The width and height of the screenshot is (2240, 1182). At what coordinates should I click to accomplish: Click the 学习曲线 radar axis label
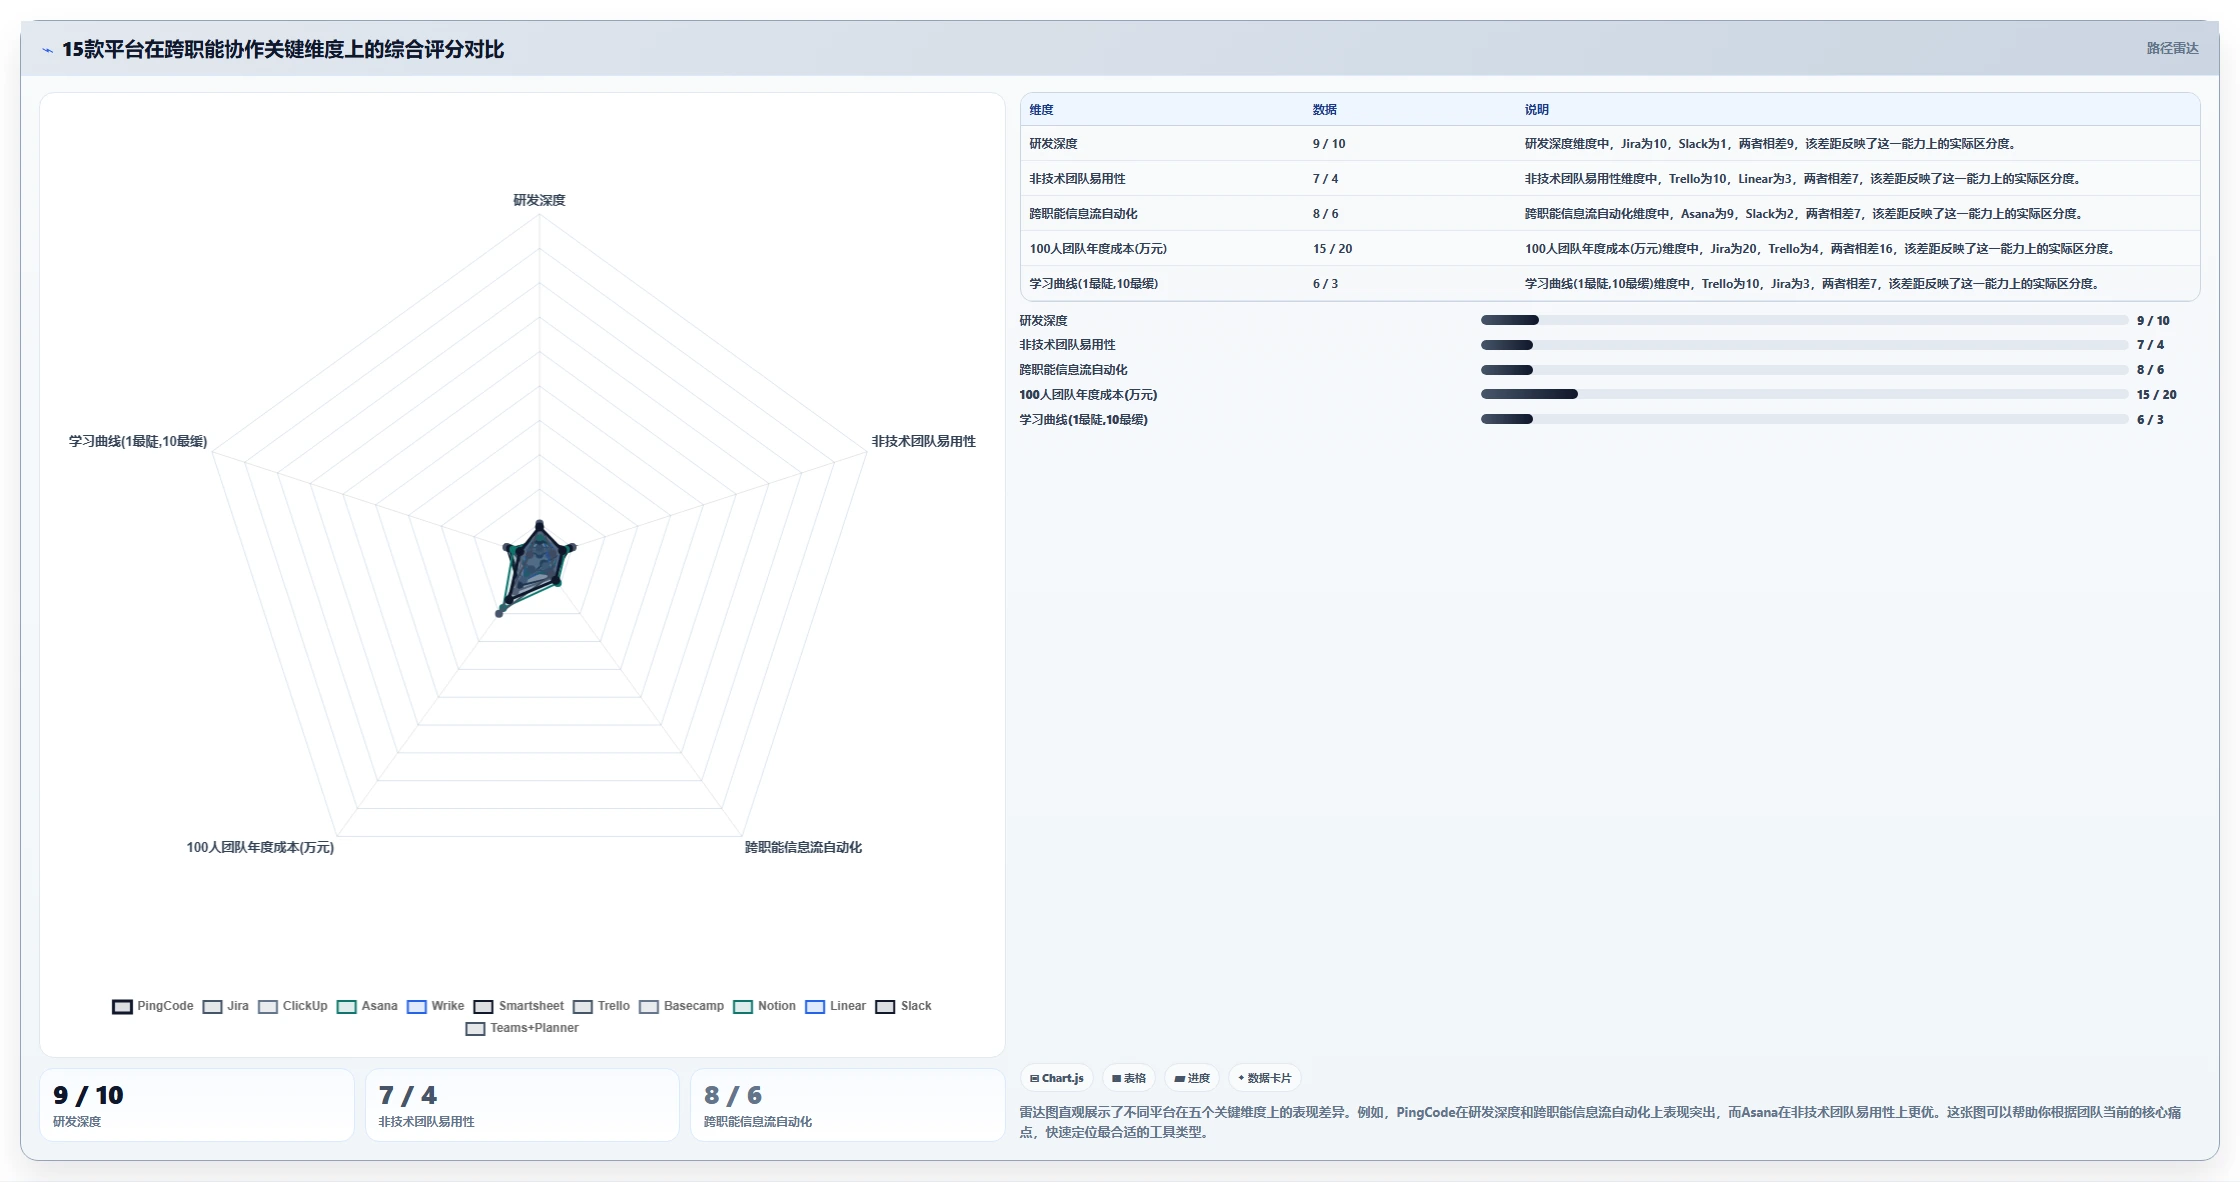pos(138,441)
